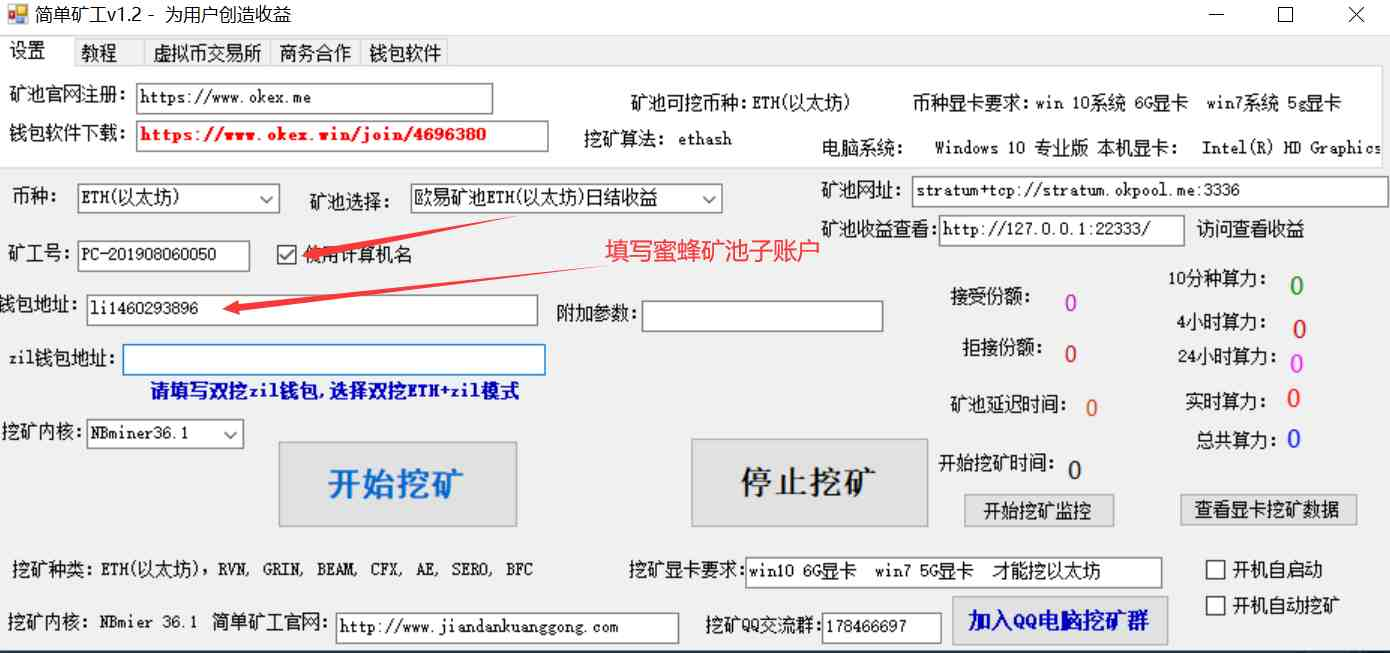Image resolution: width=1390 pixels, height=653 pixels.
Task: Toggle the 使用计算机名 checkbox
Action: point(287,255)
